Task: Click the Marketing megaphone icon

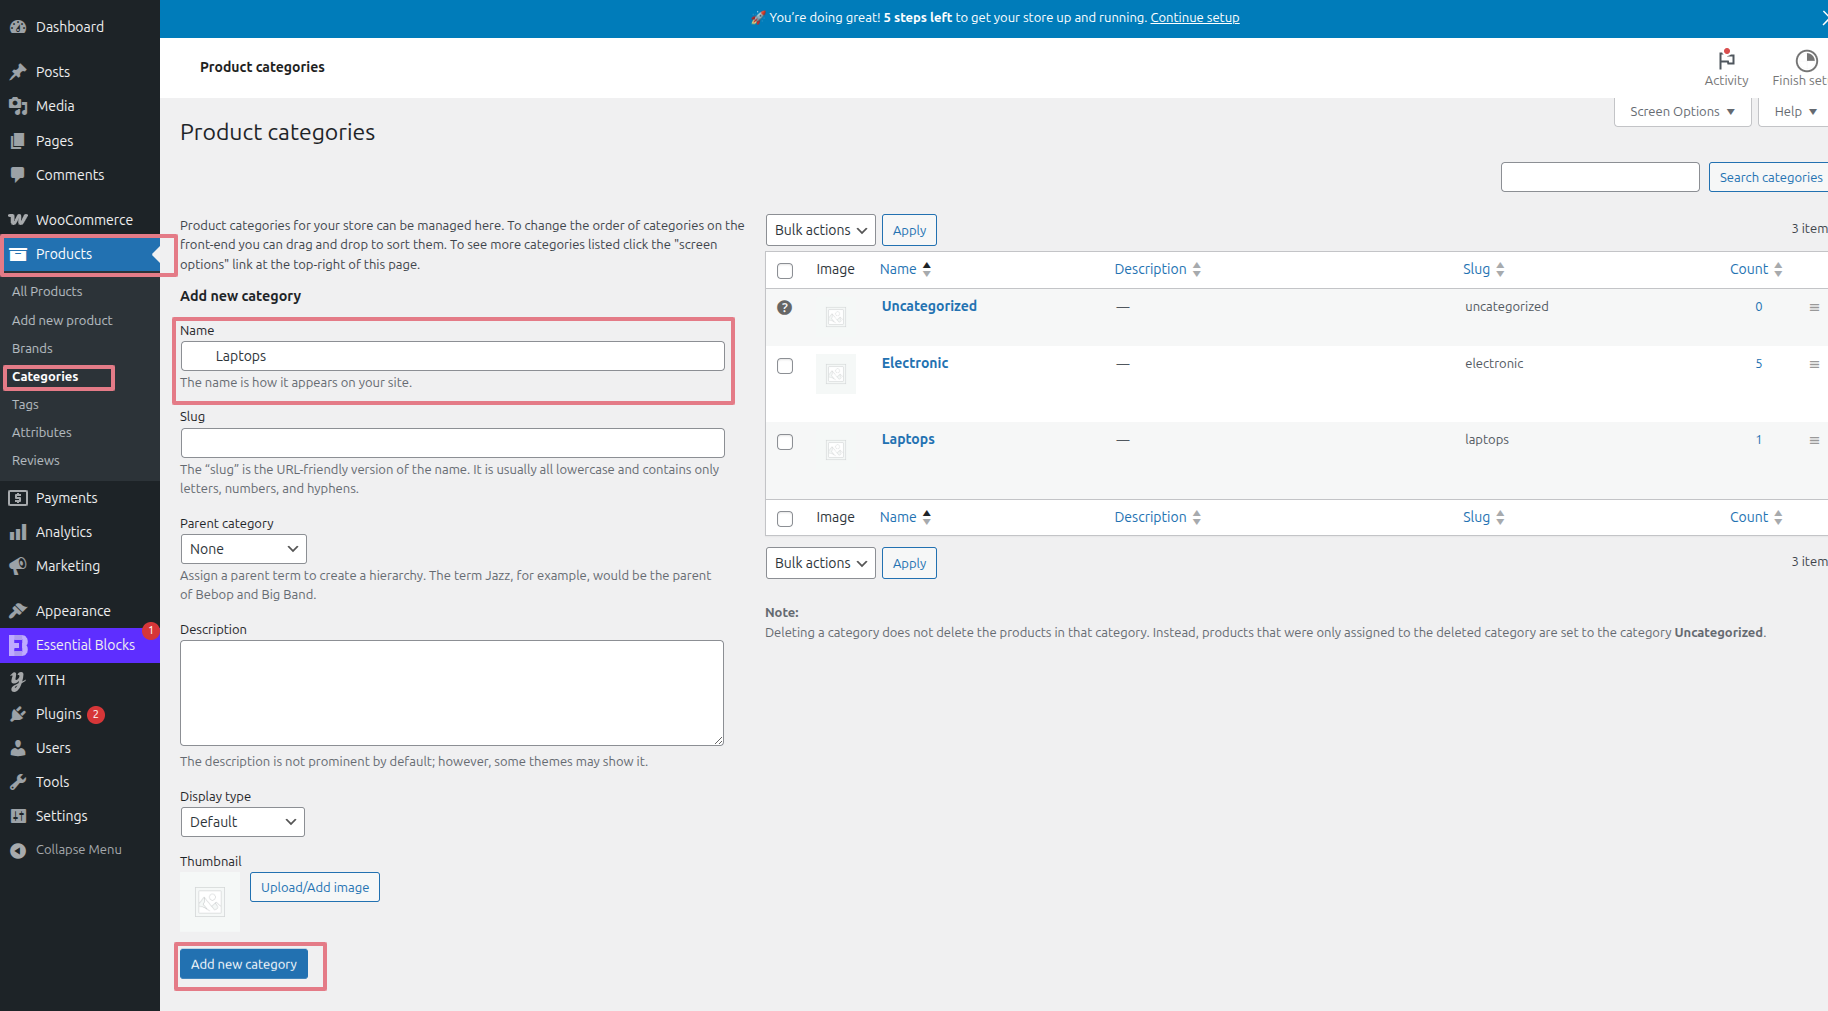Action: click(x=18, y=566)
